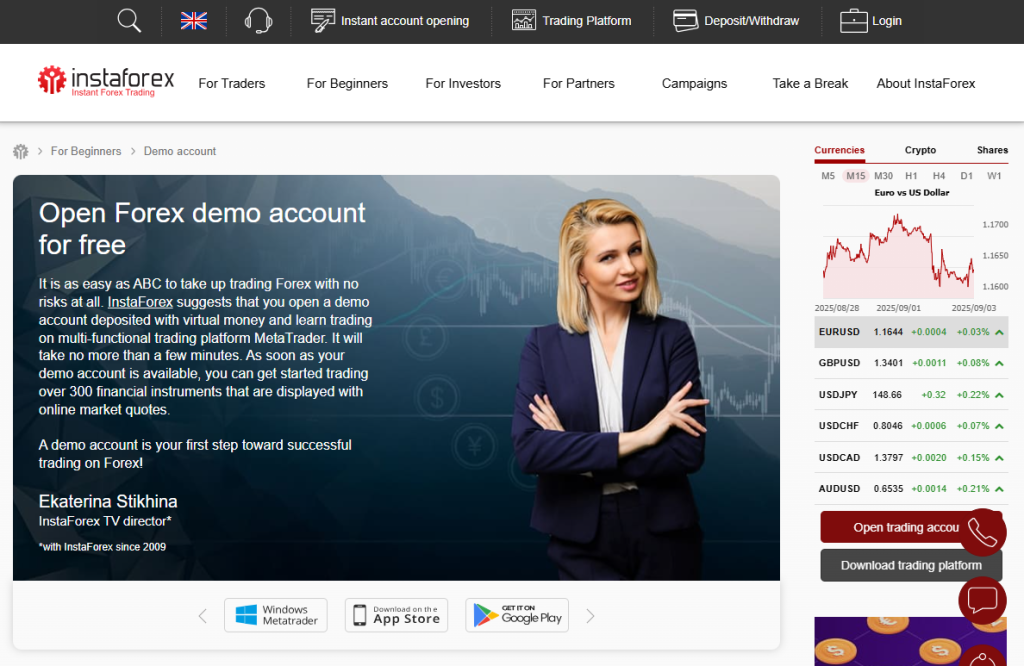Click the search magnifier icon
The height and width of the screenshot is (666, 1024).
point(127,20)
